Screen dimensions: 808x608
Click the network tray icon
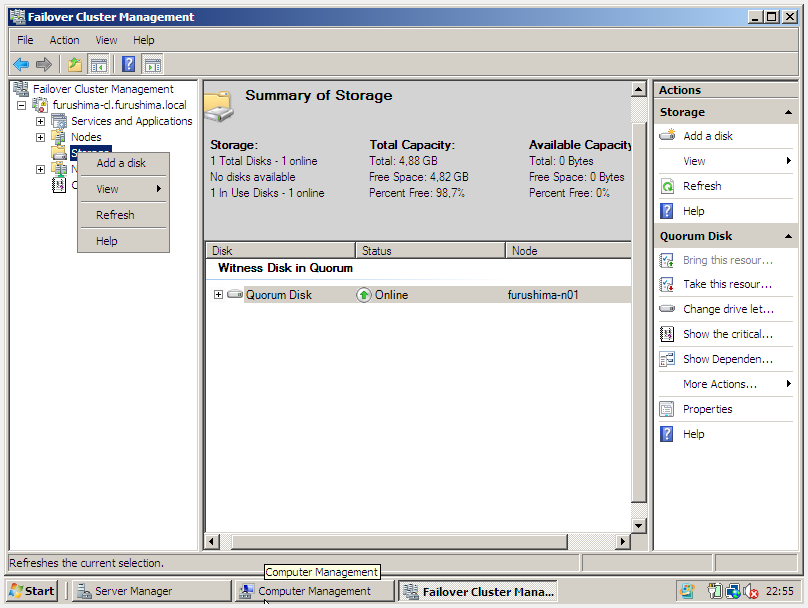click(x=733, y=590)
